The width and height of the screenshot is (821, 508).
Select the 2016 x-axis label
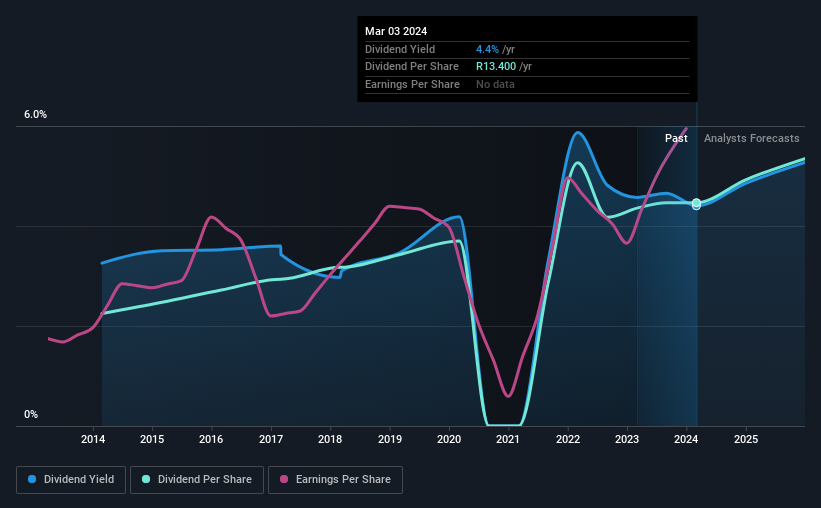(x=211, y=439)
